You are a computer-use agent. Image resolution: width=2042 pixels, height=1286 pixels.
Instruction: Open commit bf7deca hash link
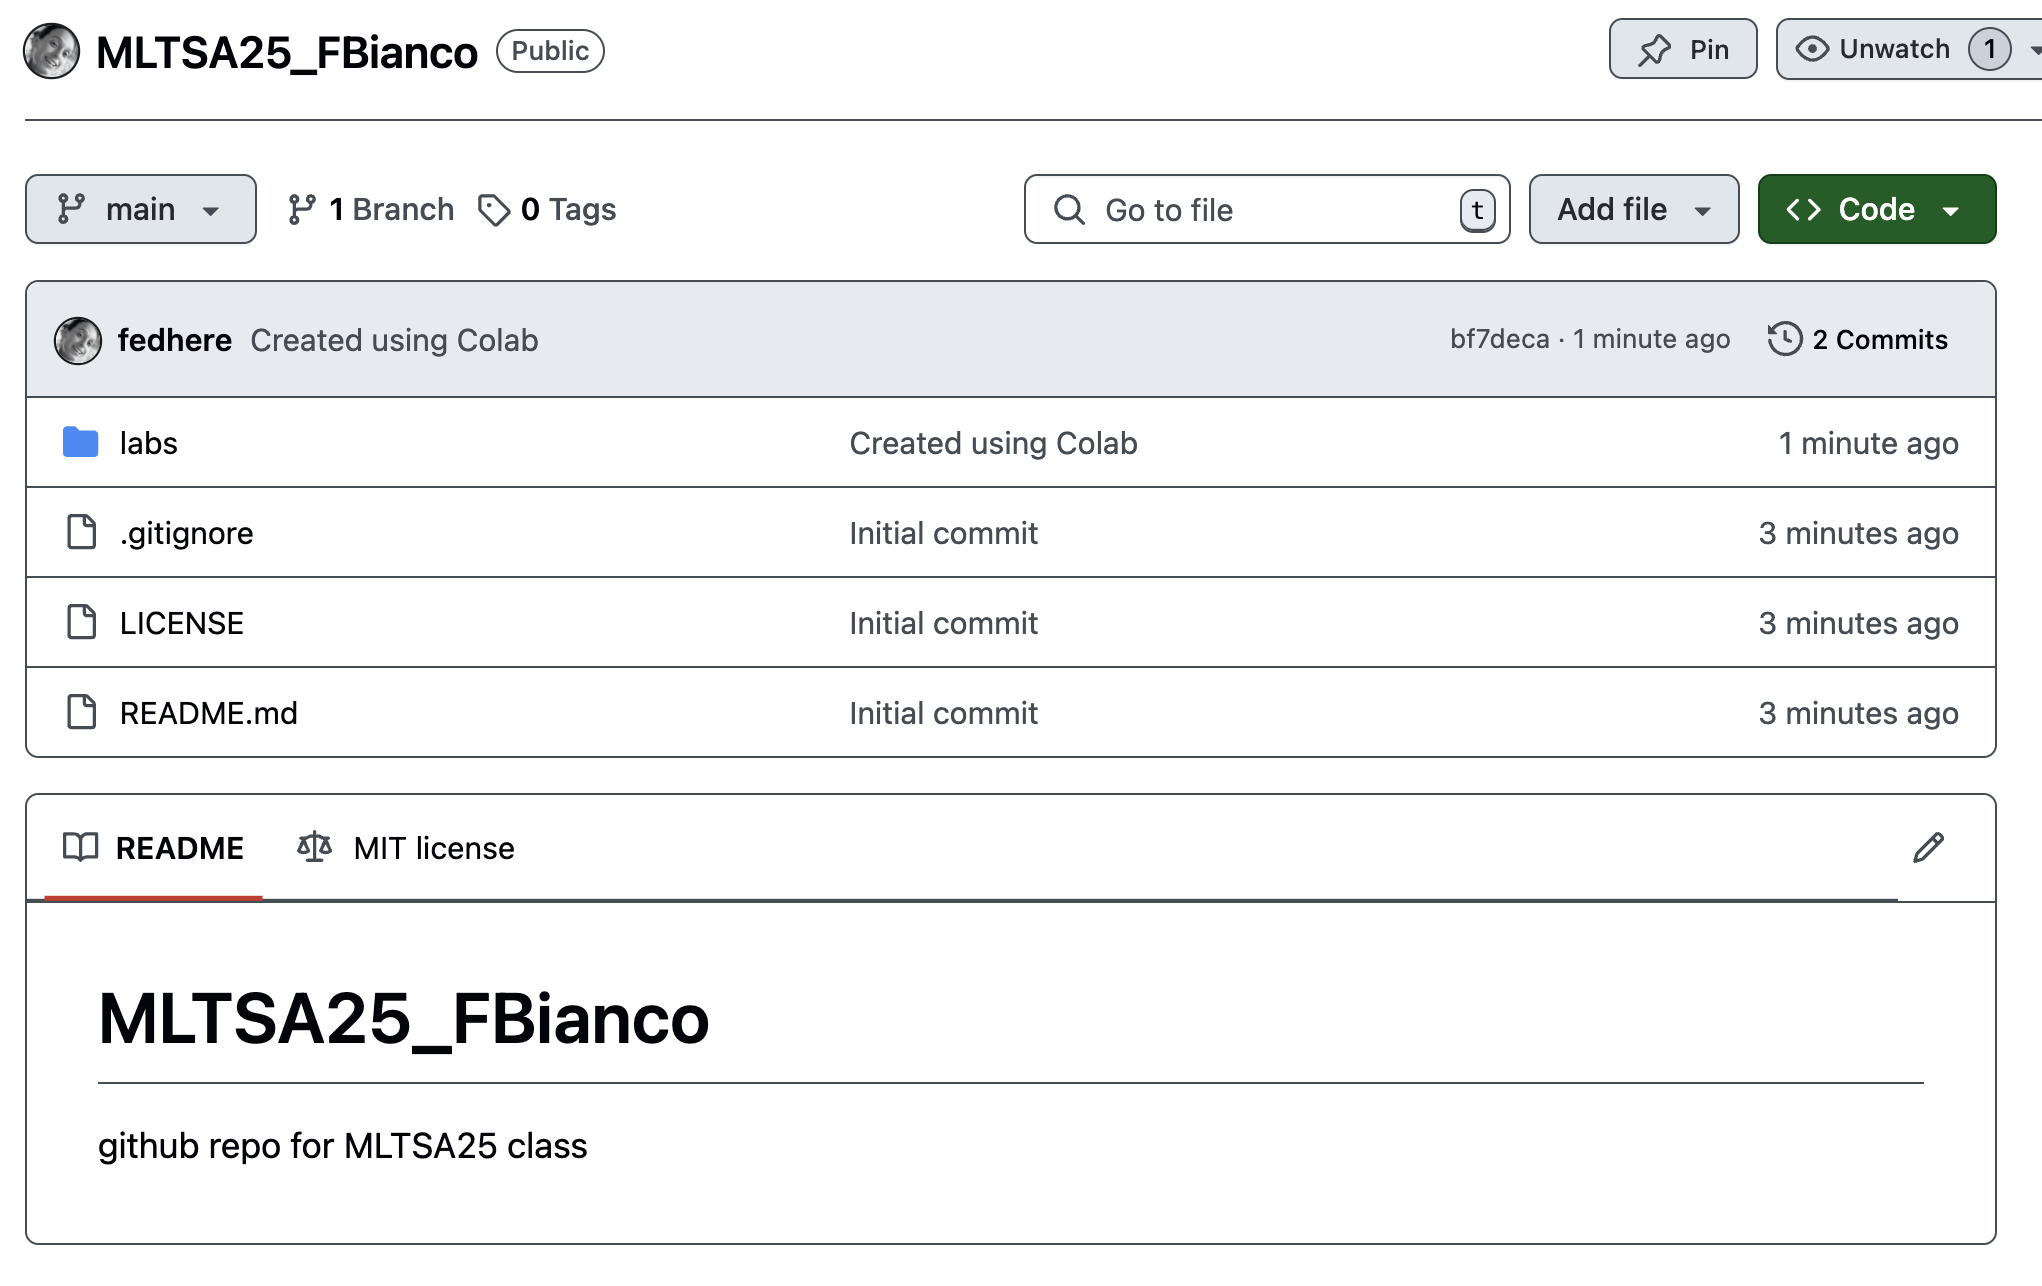coord(1499,339)
